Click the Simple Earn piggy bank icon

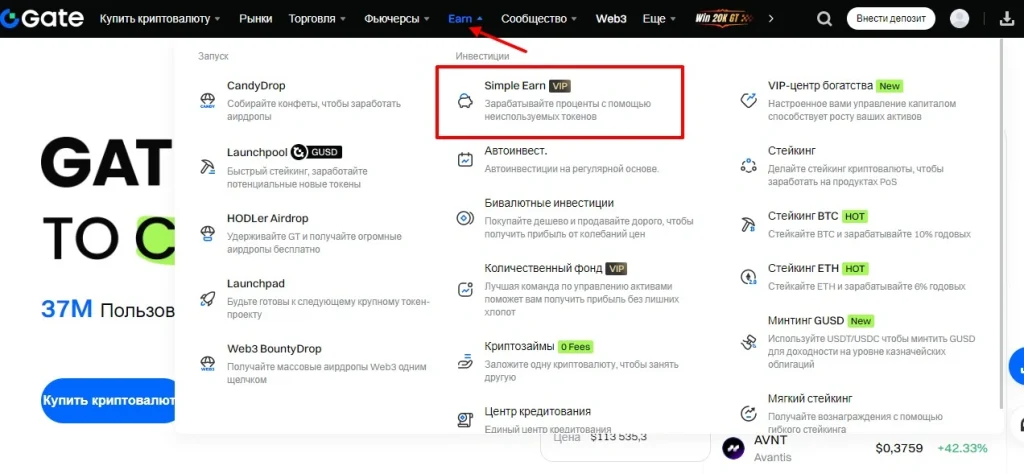point(465,101)
